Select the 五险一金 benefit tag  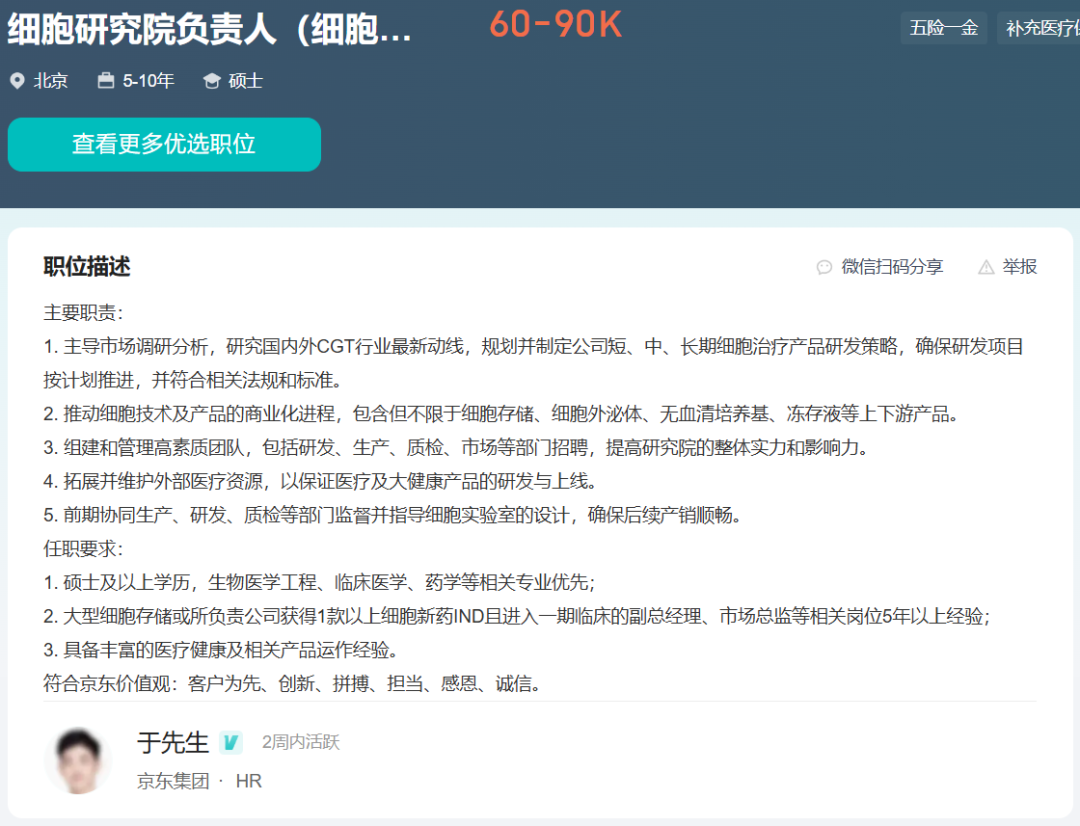pos(943,28)
